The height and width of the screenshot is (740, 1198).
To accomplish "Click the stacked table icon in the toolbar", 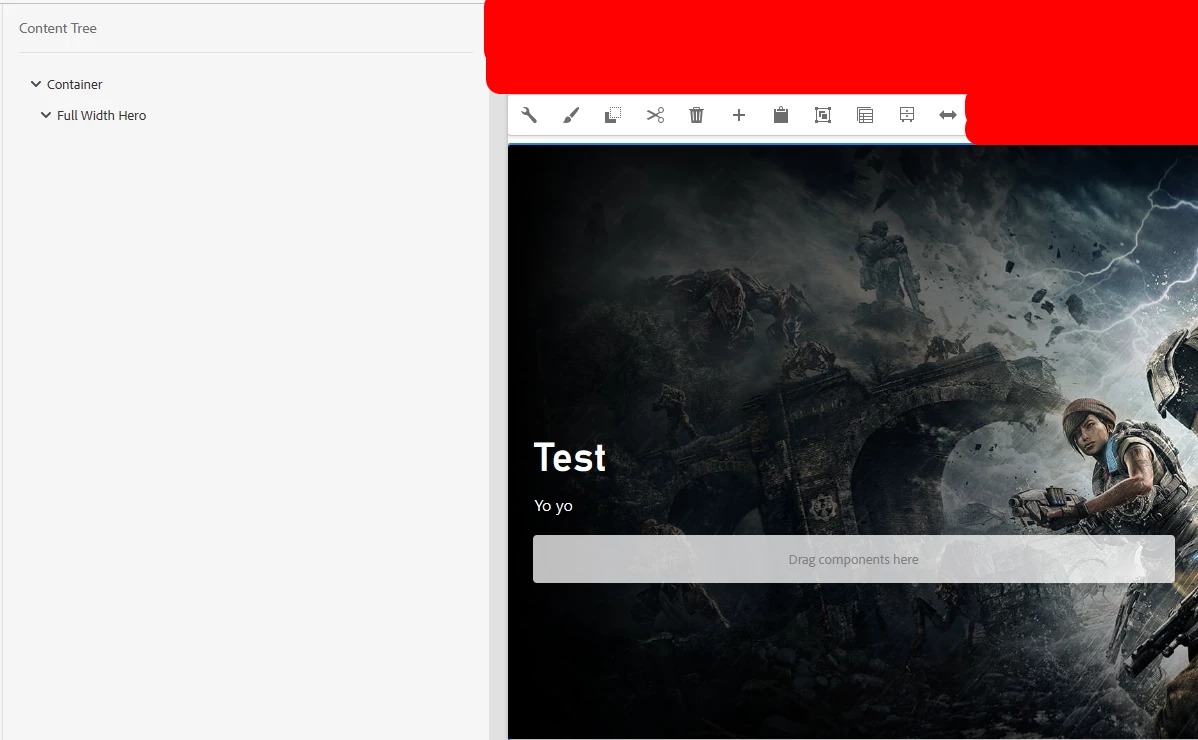I will click(865, 115).
